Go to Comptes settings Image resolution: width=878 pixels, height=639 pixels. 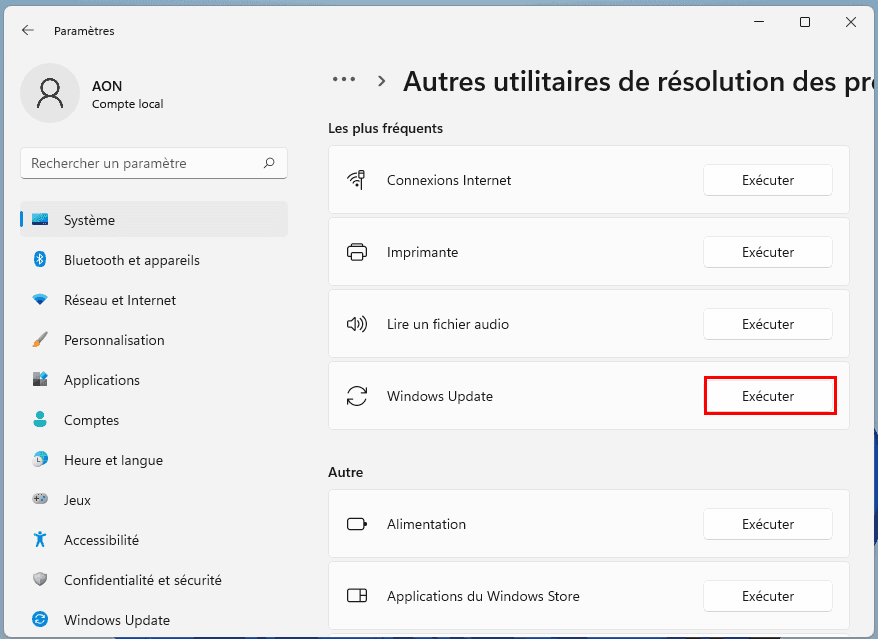pyautogui.click(x=91, y=420)
